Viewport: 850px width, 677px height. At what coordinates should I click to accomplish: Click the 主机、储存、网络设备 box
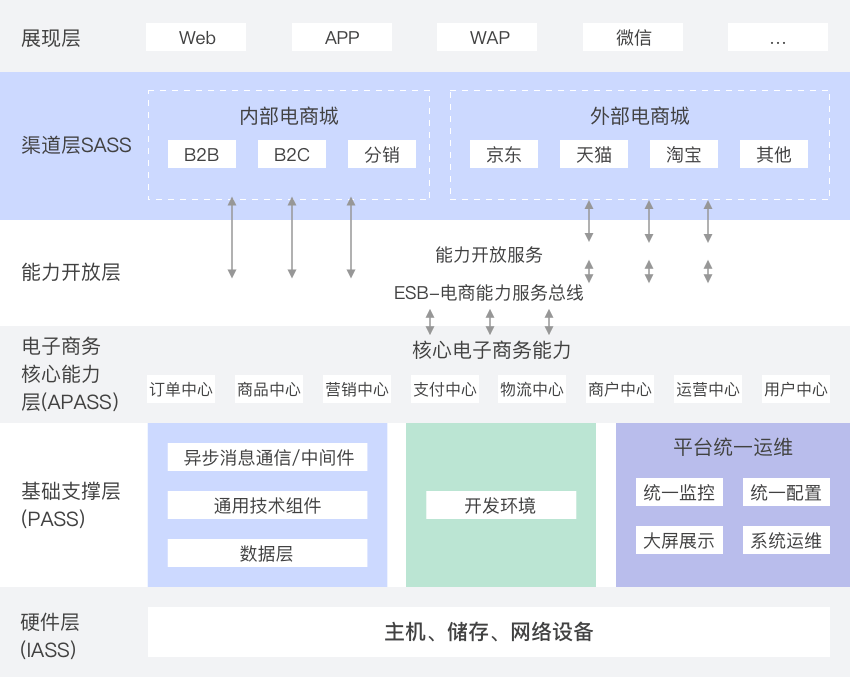(x=488, y=632)
